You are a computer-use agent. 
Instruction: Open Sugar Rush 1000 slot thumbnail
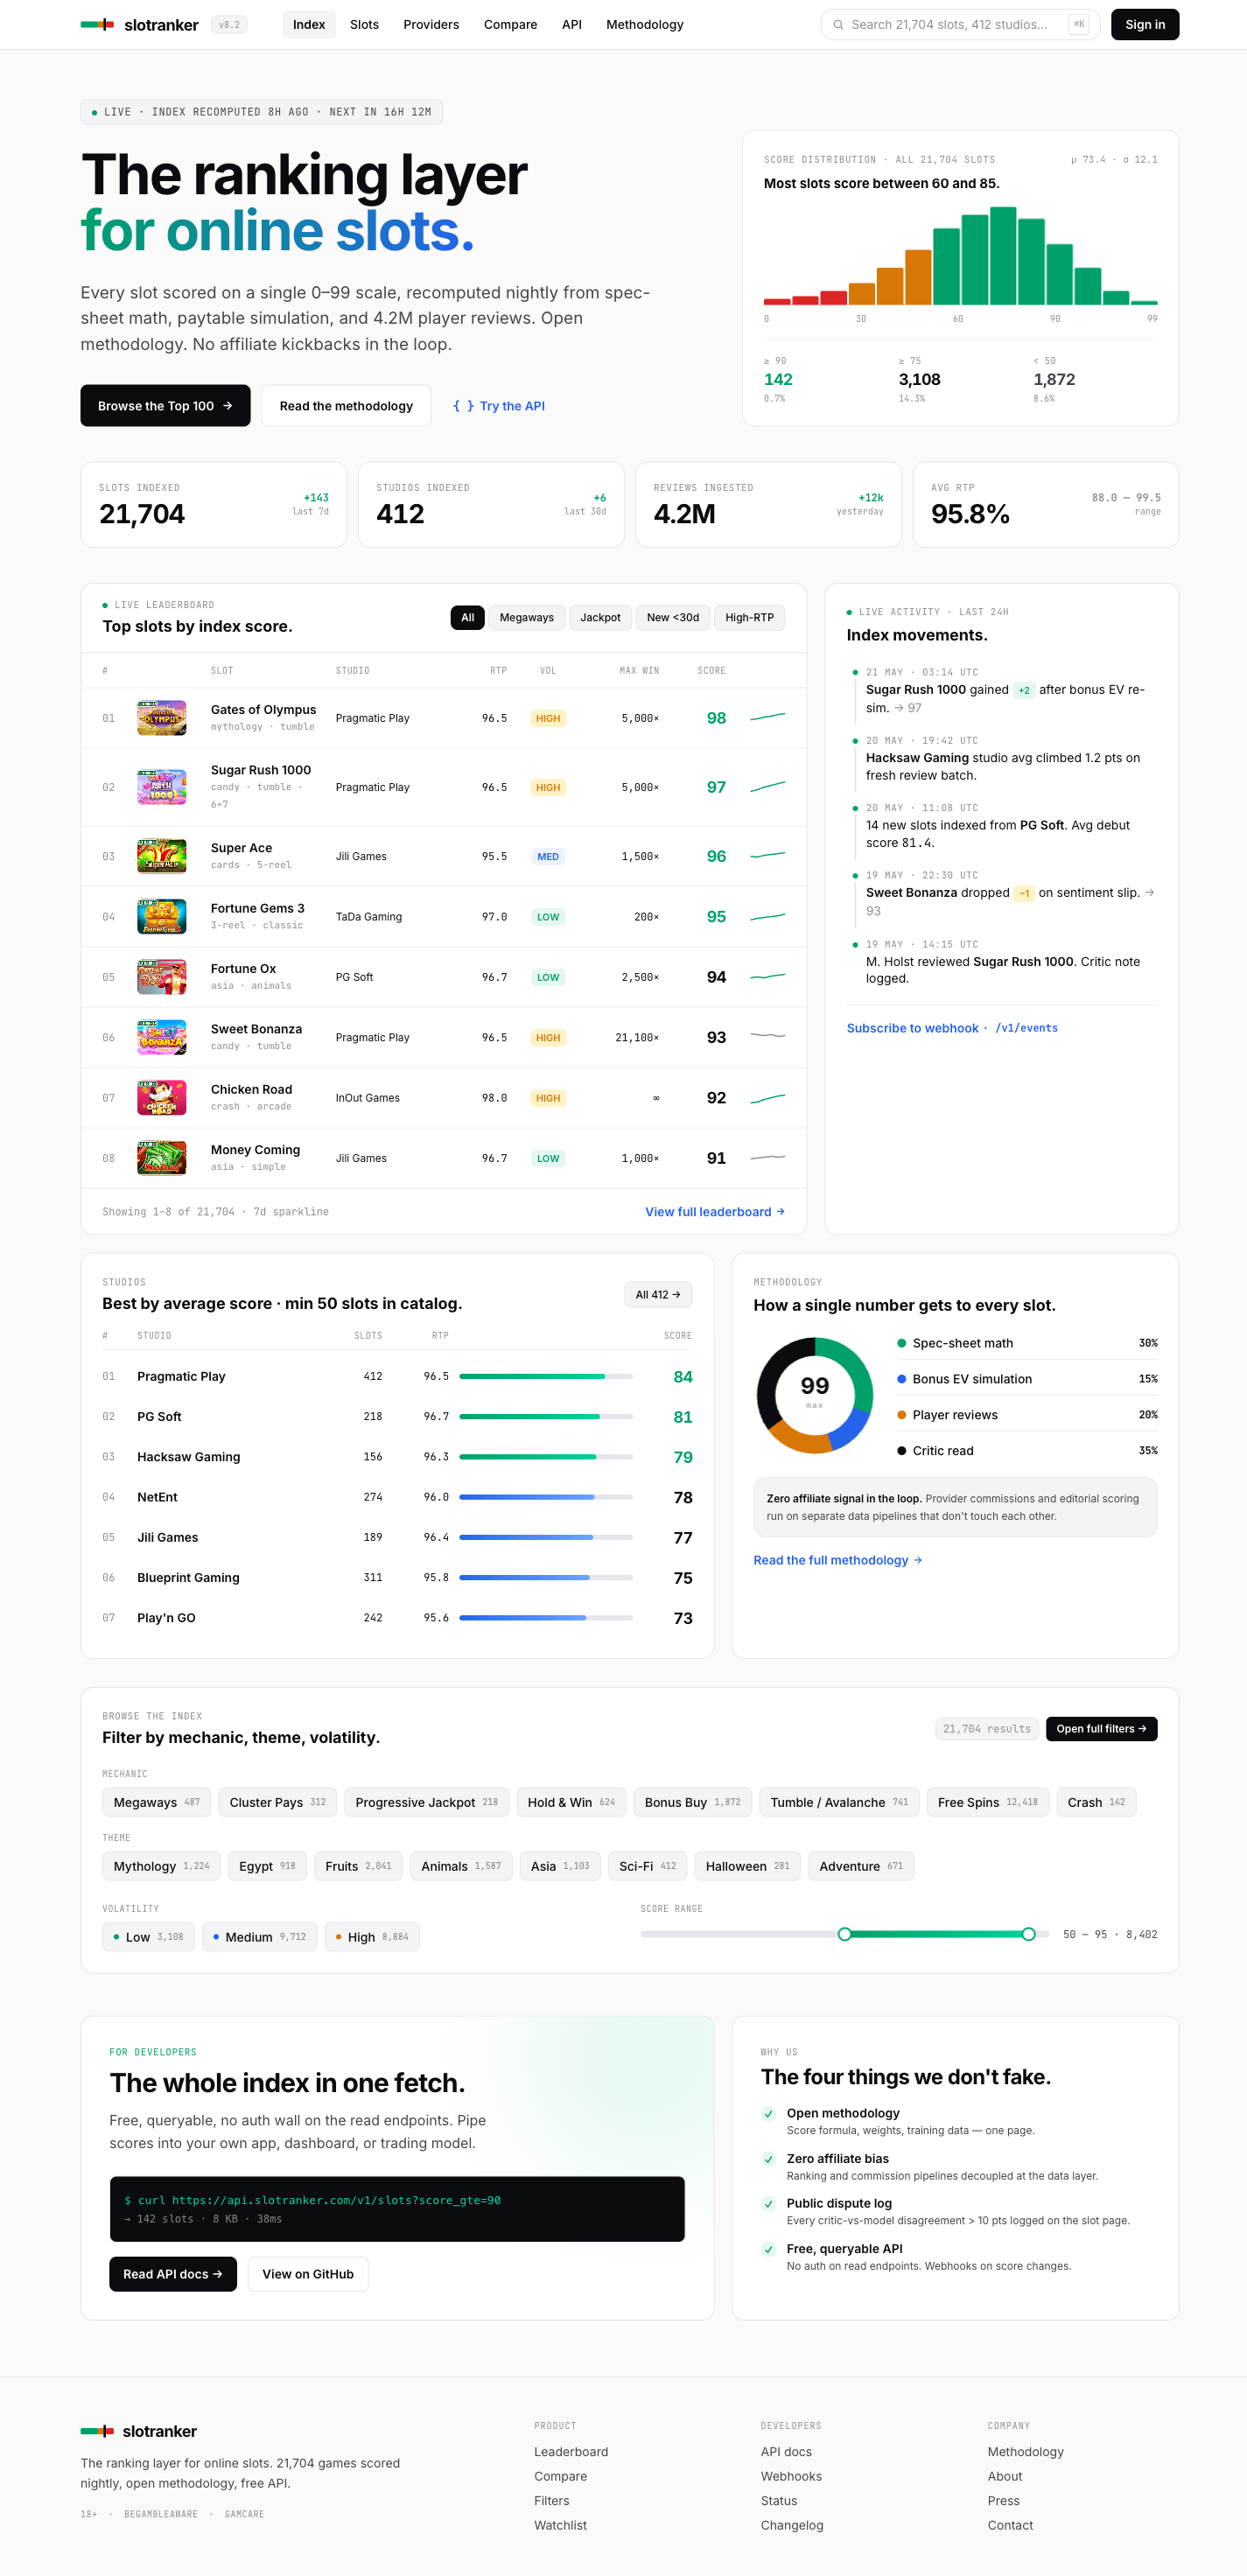pos(161,787)
